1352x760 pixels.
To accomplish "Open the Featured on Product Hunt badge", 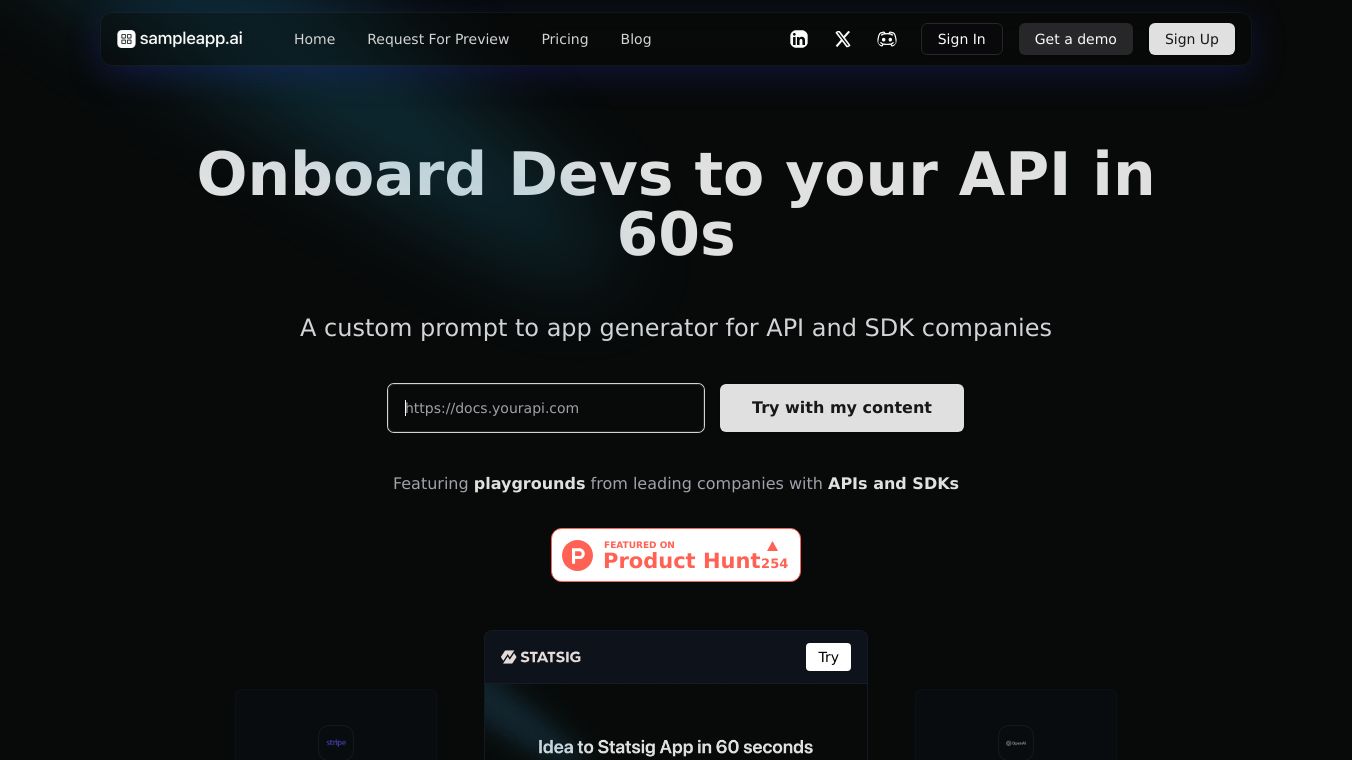I will coord(676,555).
